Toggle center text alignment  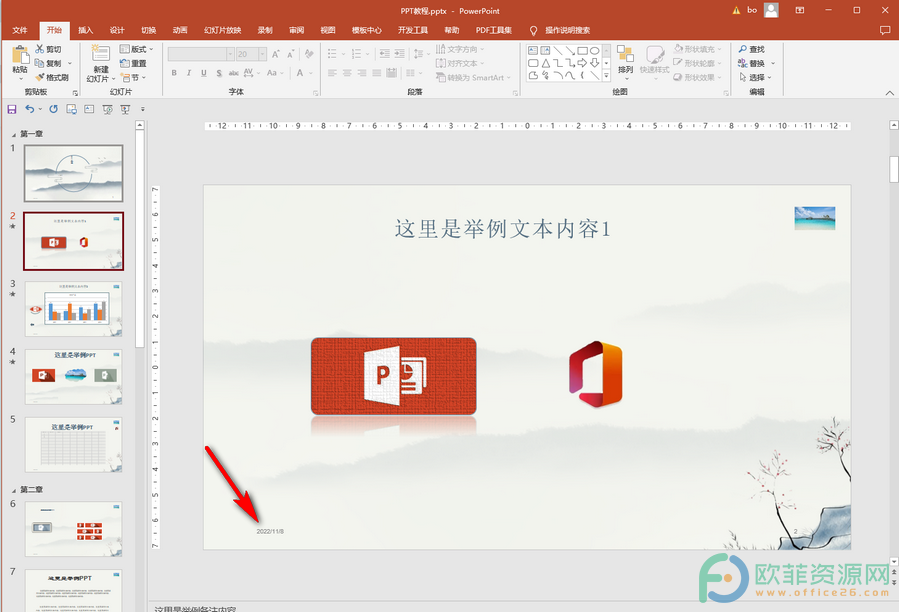tap(347, 73)
